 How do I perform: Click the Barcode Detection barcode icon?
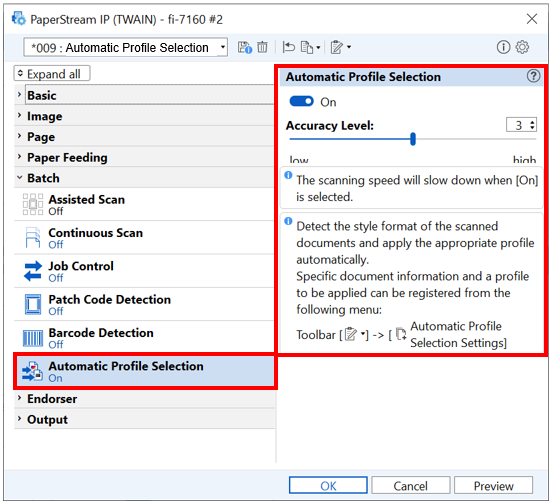pos(33,338)
